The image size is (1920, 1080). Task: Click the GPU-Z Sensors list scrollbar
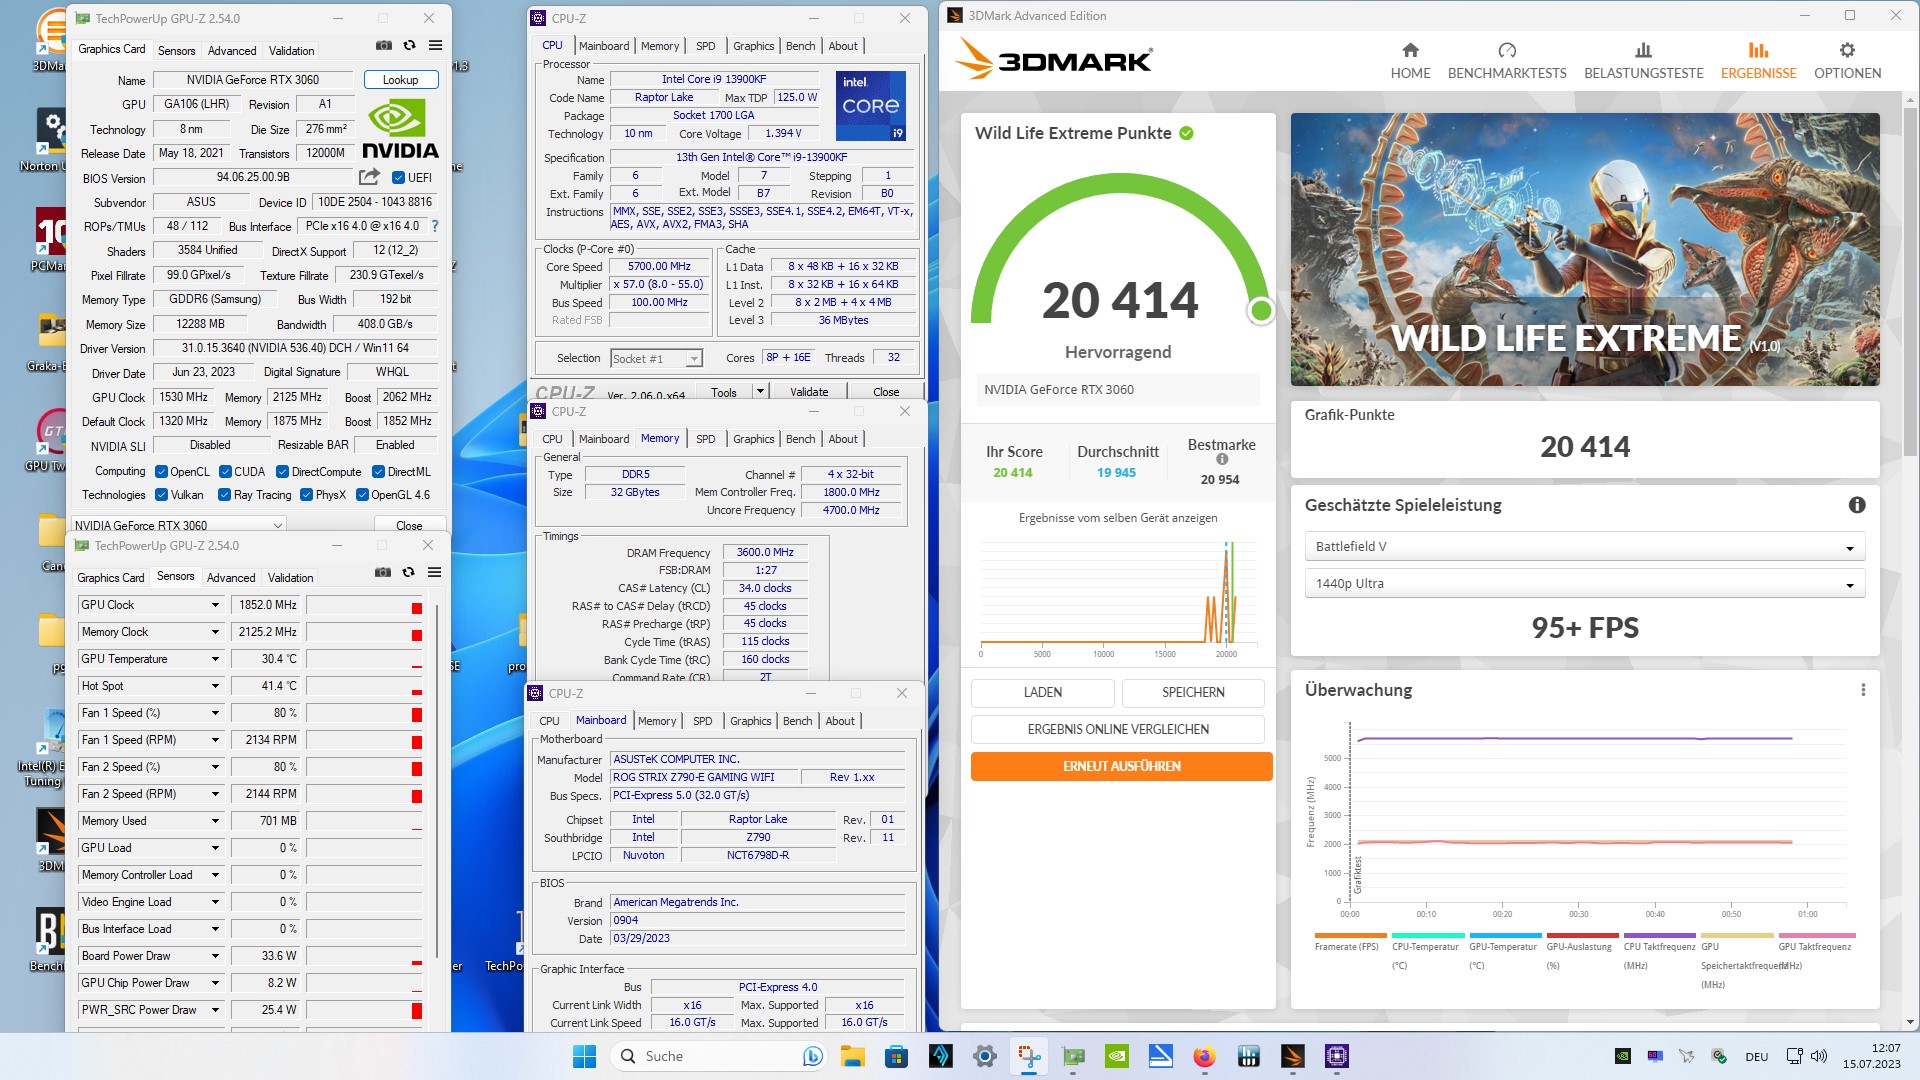[x=437, y=780]
